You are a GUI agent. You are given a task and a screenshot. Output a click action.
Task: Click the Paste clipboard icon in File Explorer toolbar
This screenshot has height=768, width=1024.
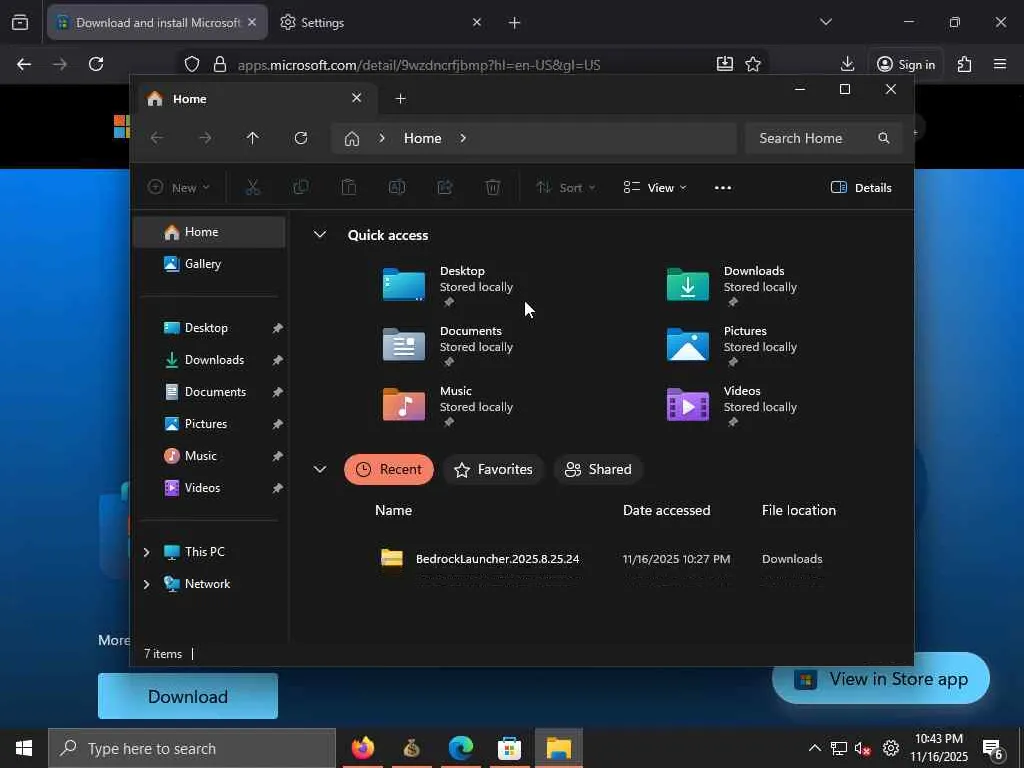tap(349, 187)
